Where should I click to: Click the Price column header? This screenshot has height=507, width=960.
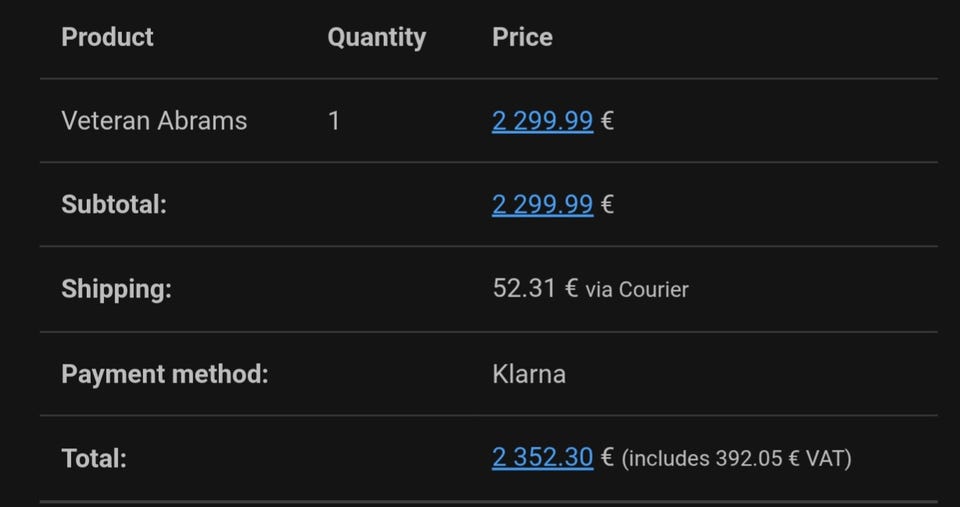[x=522, y=37]
